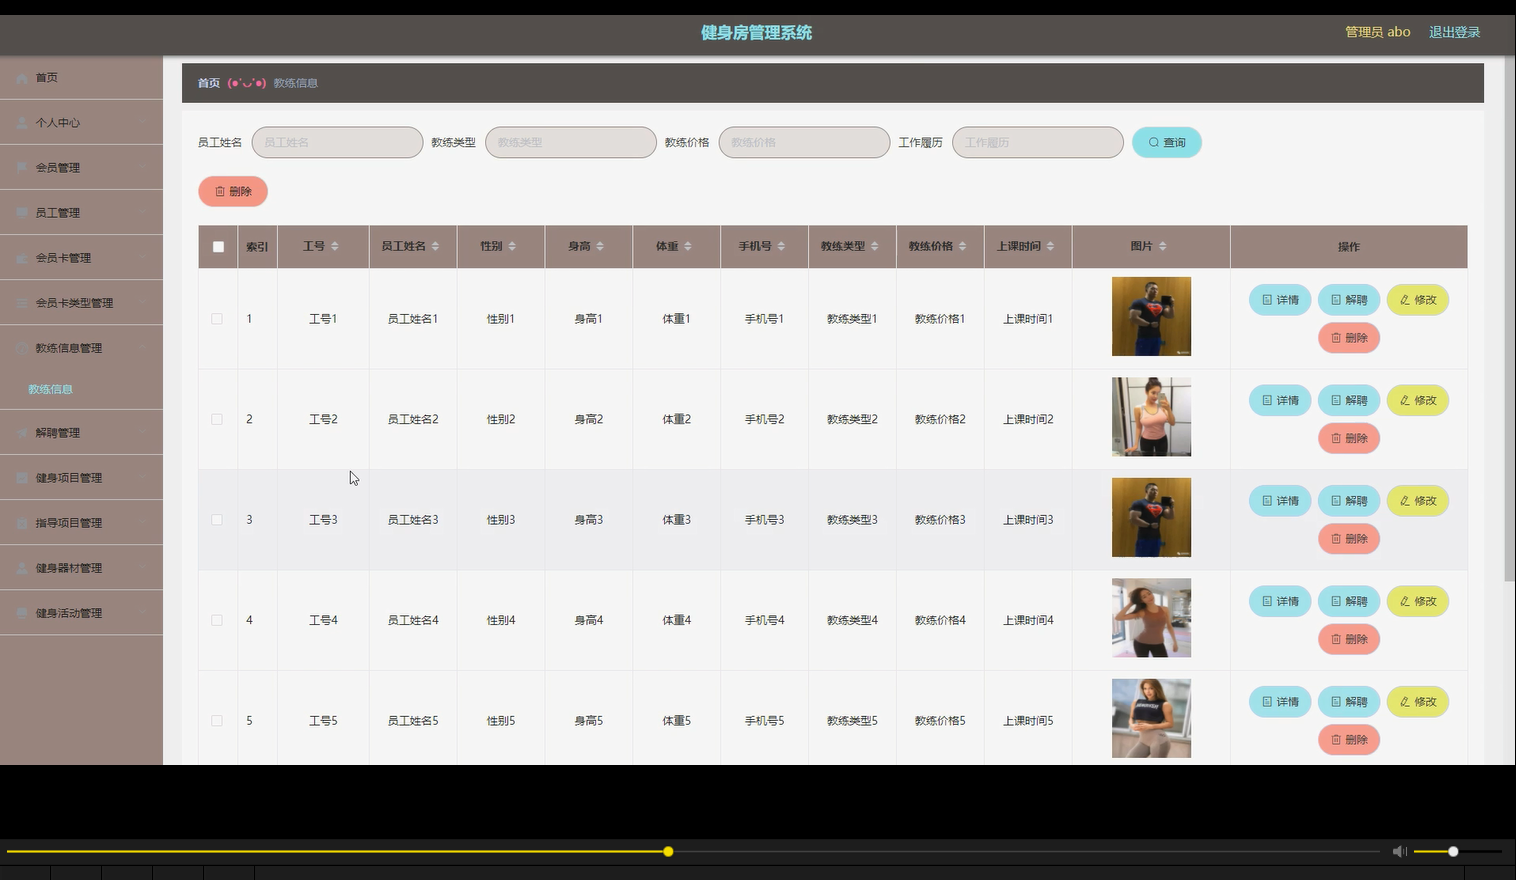This screenshot has height=880, width=1516.
Task: Expand 指导项目管理 using chevron arrow
Action: (143, 523)
